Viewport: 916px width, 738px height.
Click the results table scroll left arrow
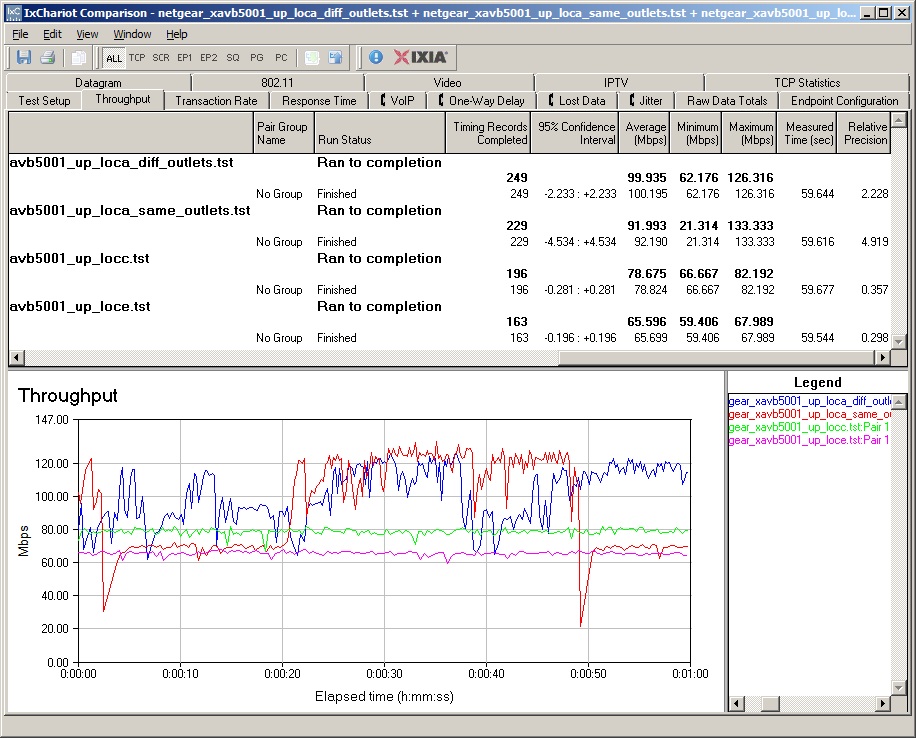tap(16, 357)
